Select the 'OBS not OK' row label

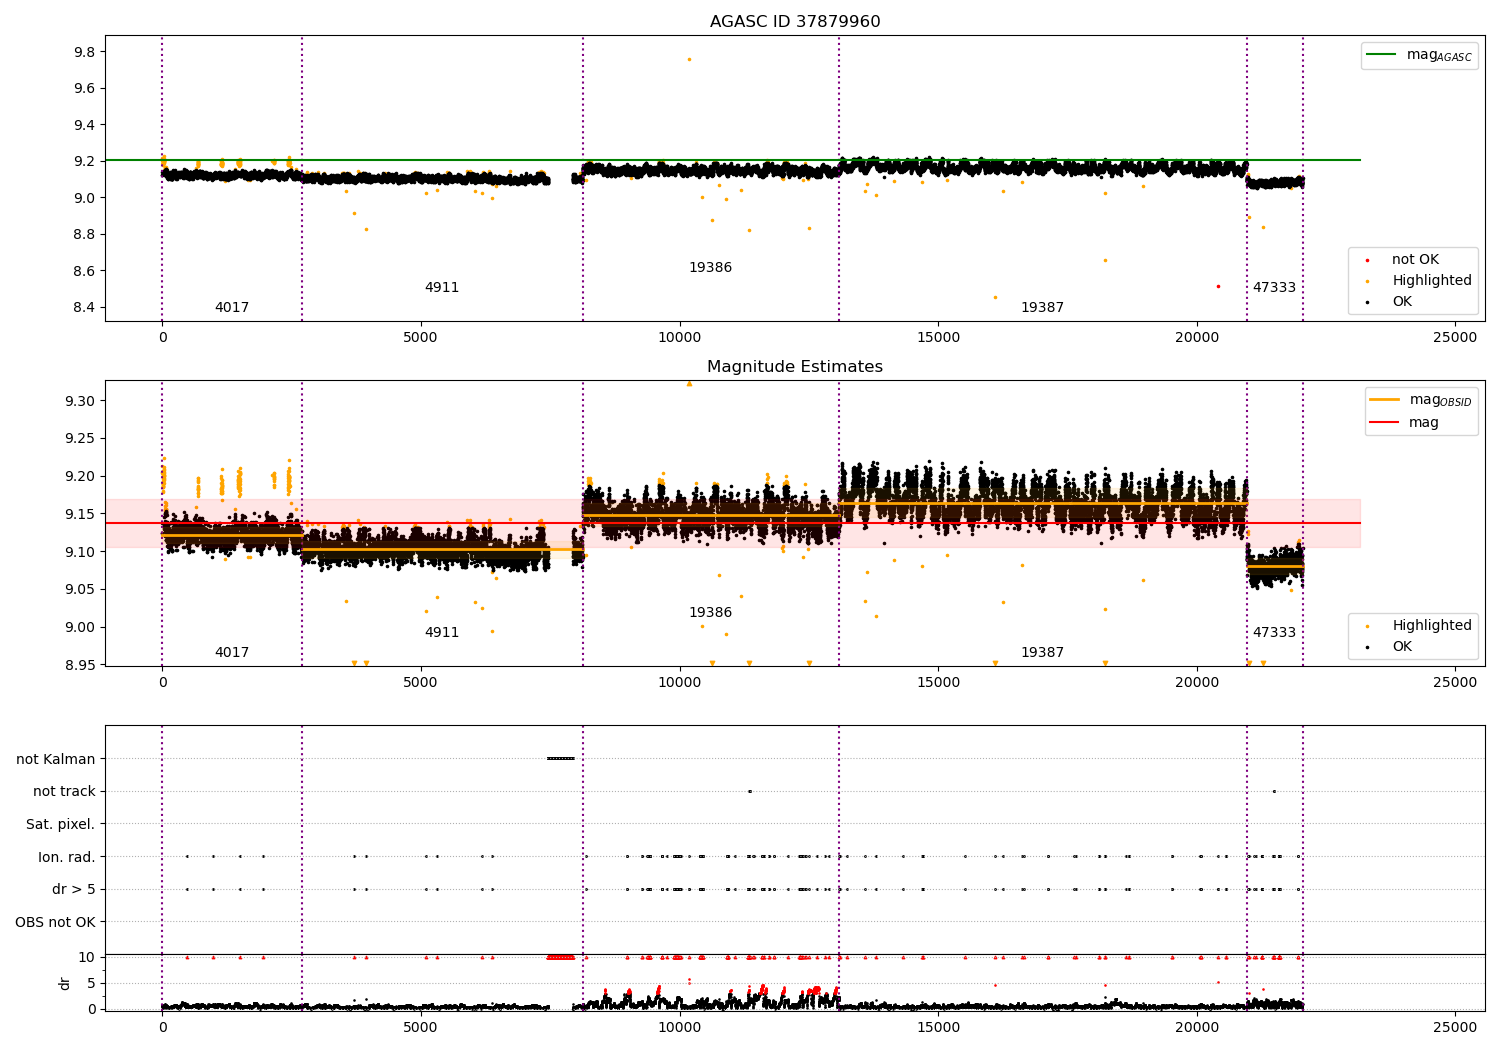tap(55, 922)
